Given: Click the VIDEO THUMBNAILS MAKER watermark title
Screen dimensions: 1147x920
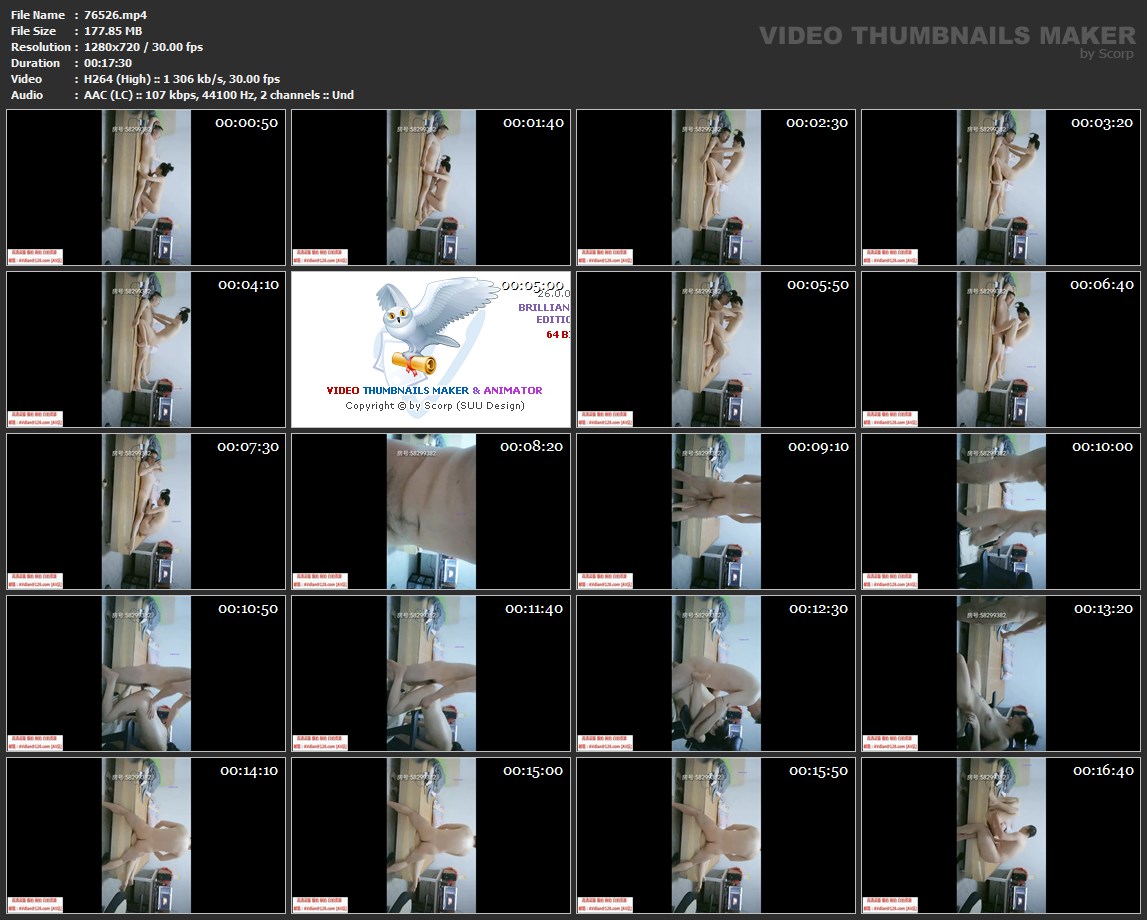Looking at the screenshot, I should pos(946,36).
